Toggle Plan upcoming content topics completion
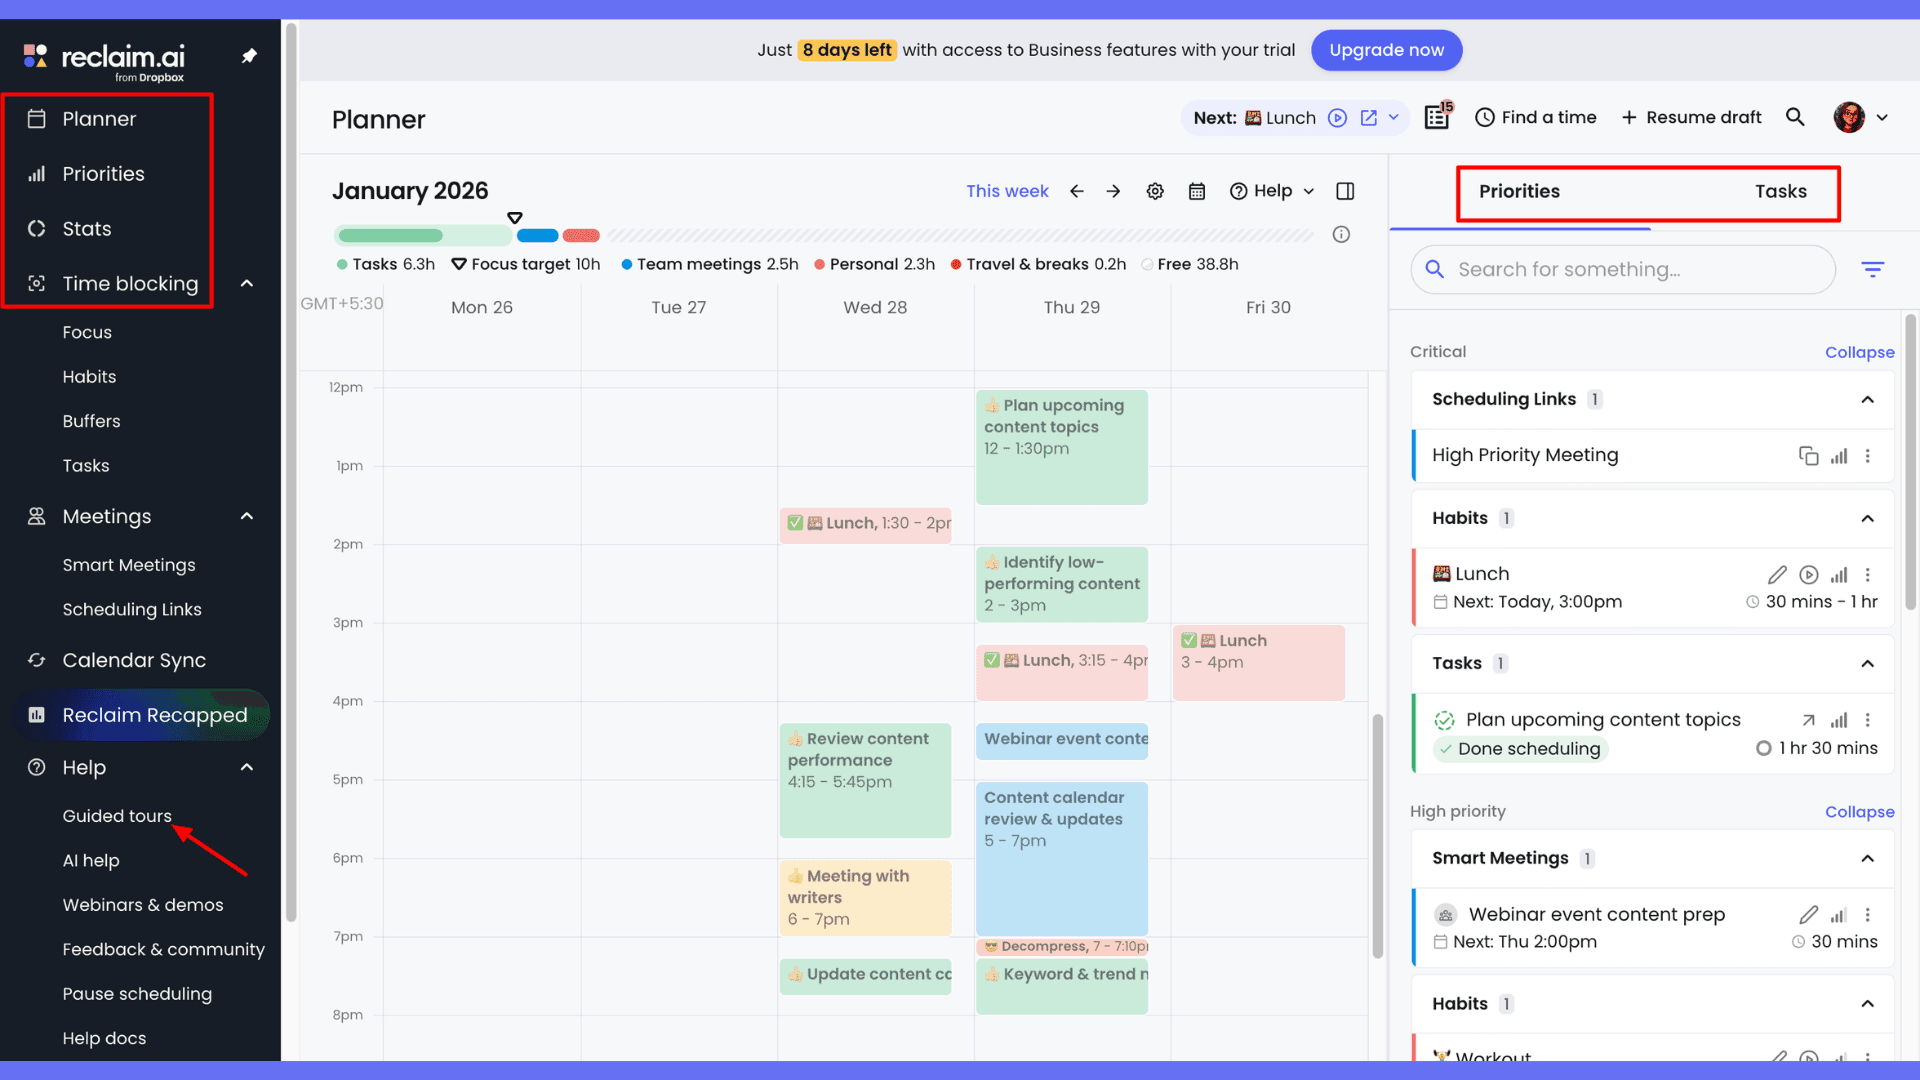 pos(1444,720)
